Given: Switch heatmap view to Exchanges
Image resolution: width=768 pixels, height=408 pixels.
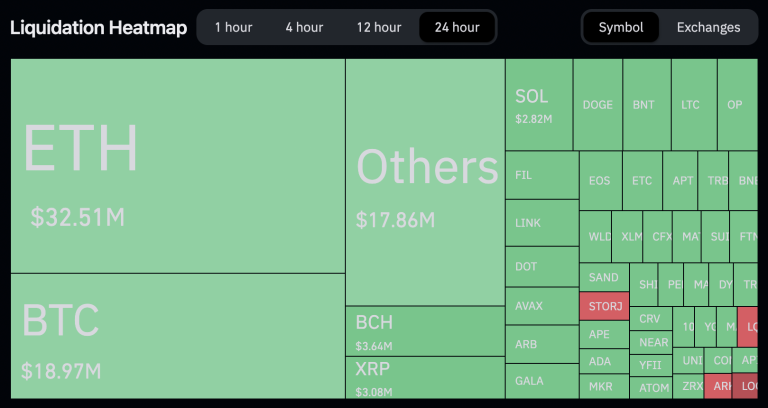Looking at the screenshot, I should point(708,27).
